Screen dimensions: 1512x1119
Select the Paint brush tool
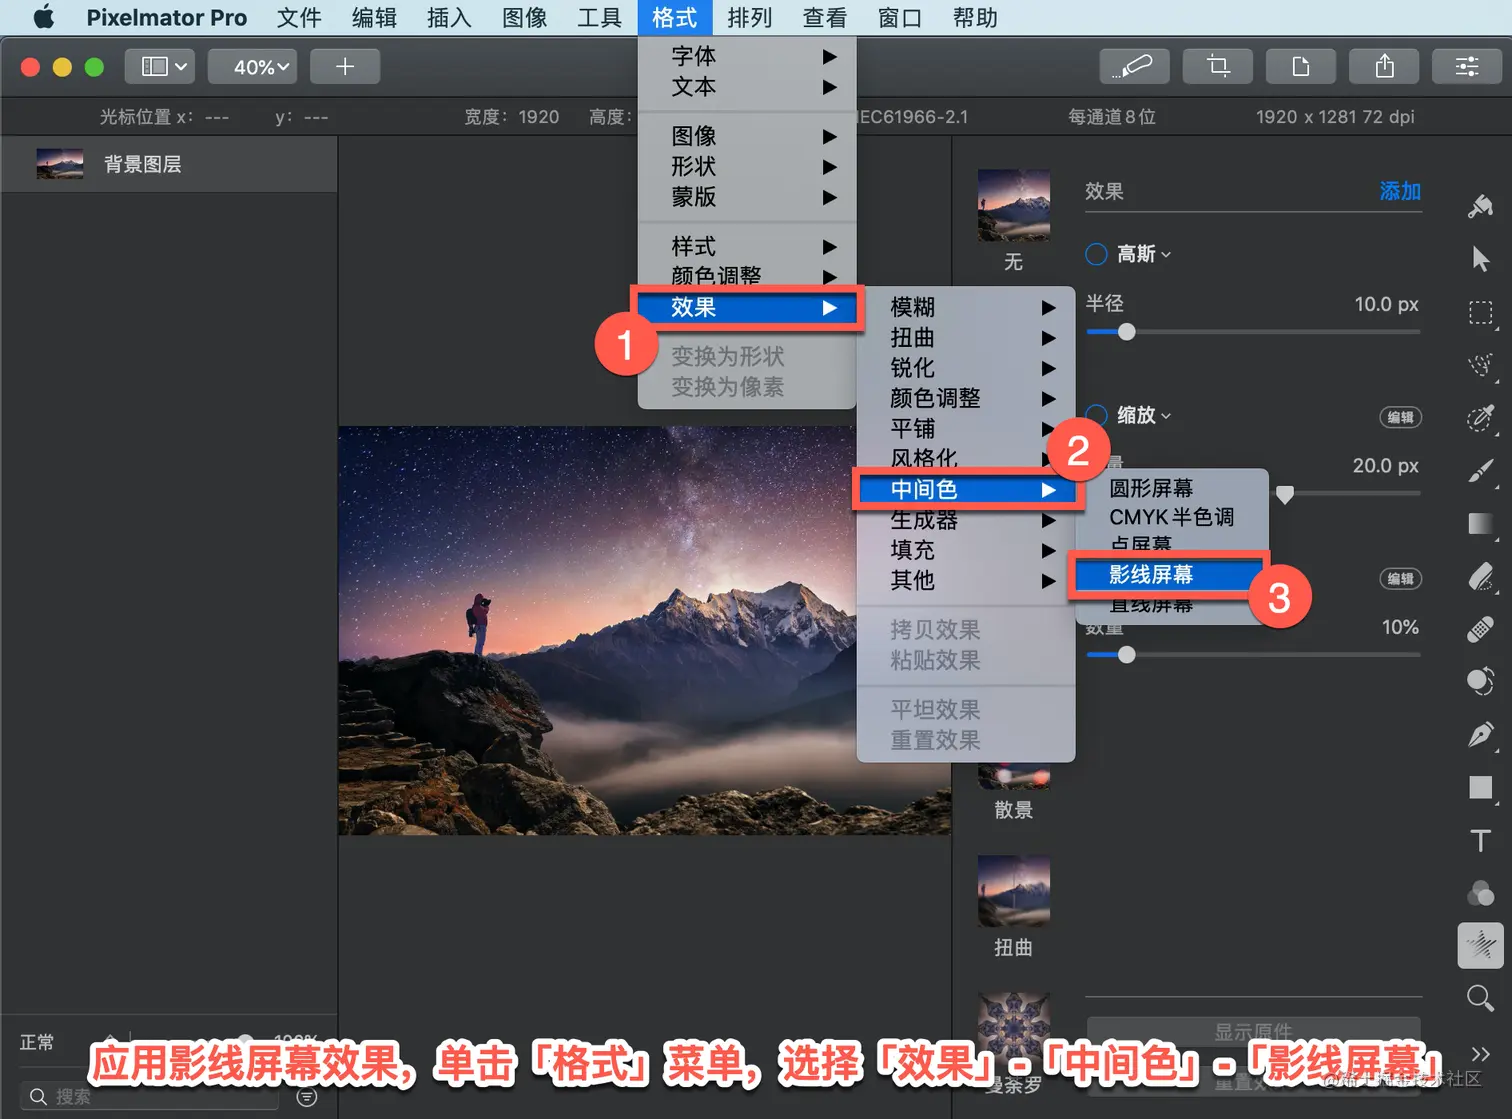click(x=1481, y=471)
